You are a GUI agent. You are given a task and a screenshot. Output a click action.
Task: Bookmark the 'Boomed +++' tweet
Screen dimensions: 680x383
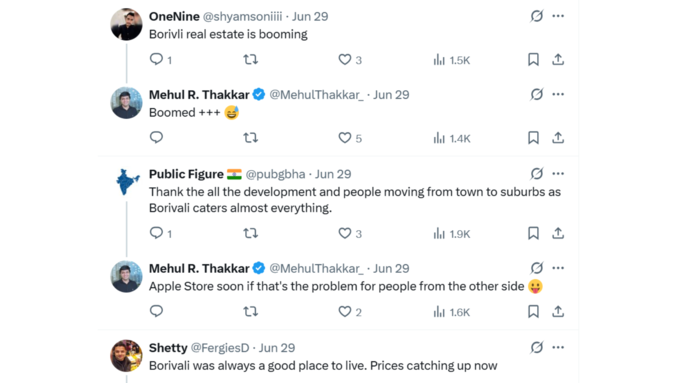click(533, 138)
